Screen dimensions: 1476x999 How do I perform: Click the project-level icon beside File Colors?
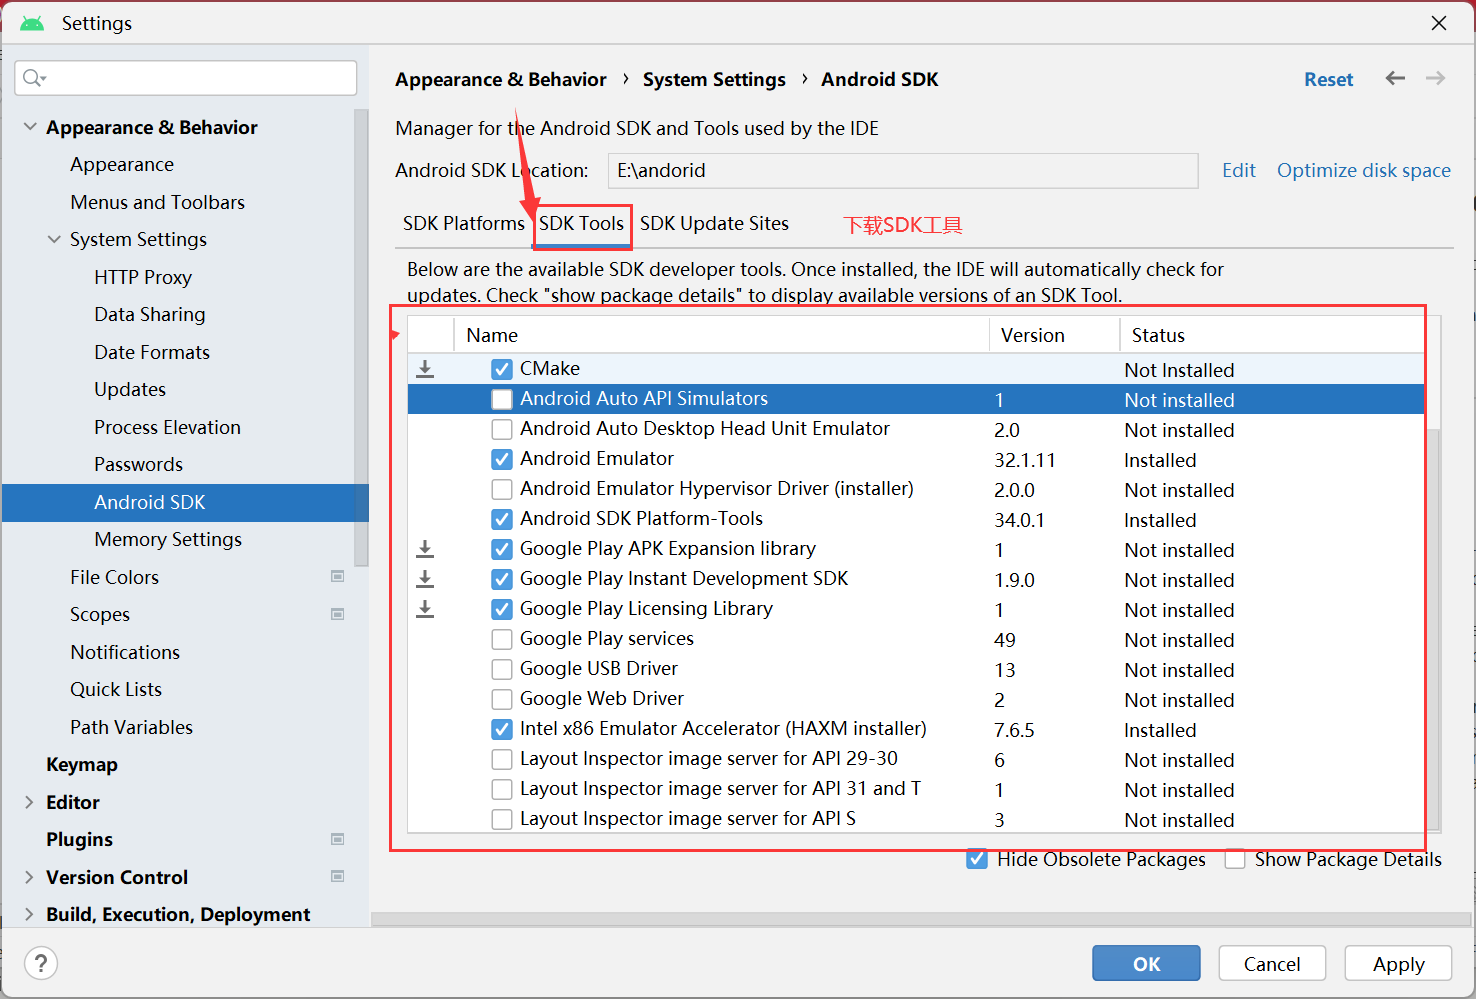(x=338, y=577)
